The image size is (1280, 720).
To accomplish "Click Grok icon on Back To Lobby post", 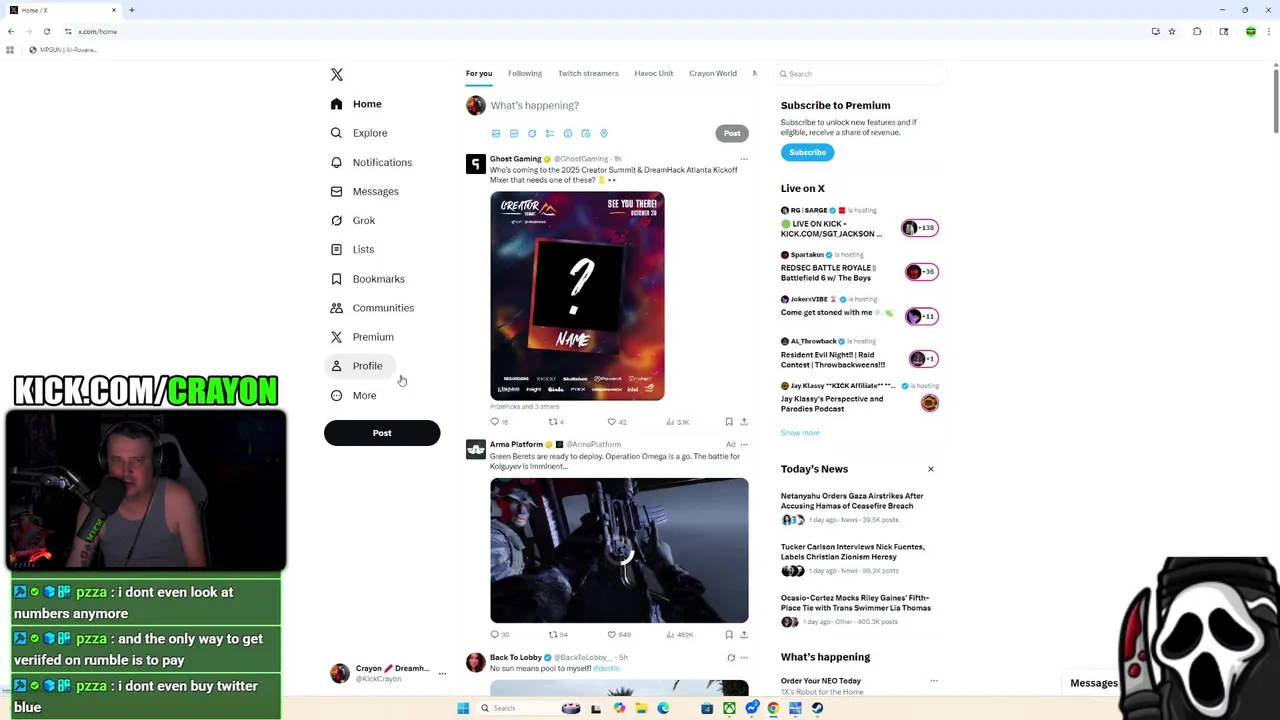I will (731, 658).
